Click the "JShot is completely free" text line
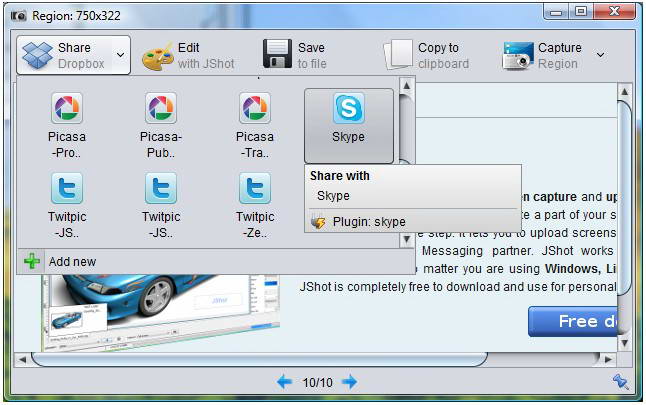646x405 pixels. click(457, 287)
